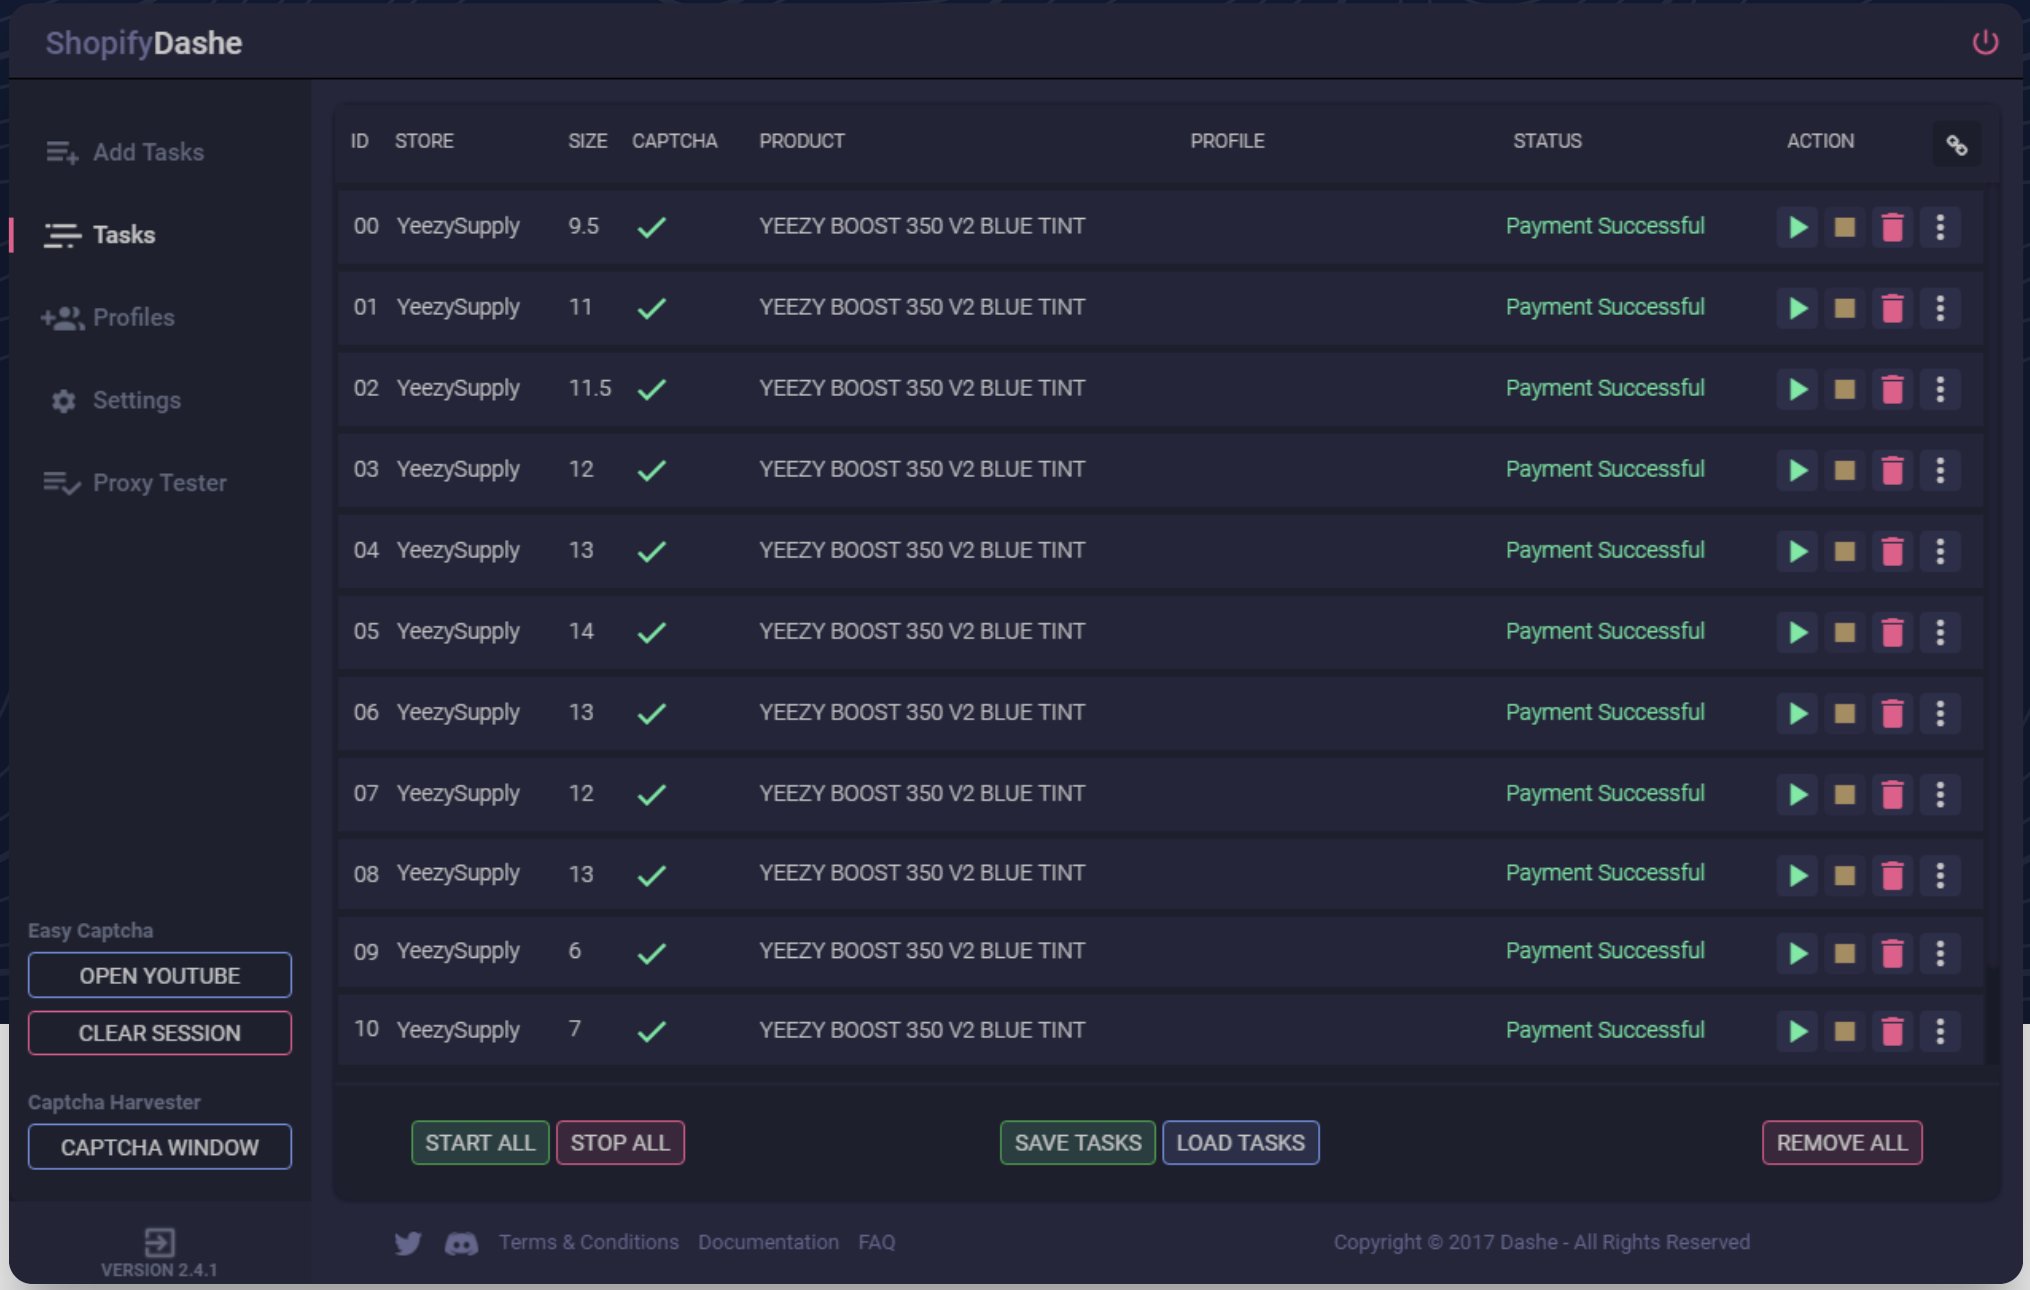Open more options menu for task 09

click(1940, 953)
